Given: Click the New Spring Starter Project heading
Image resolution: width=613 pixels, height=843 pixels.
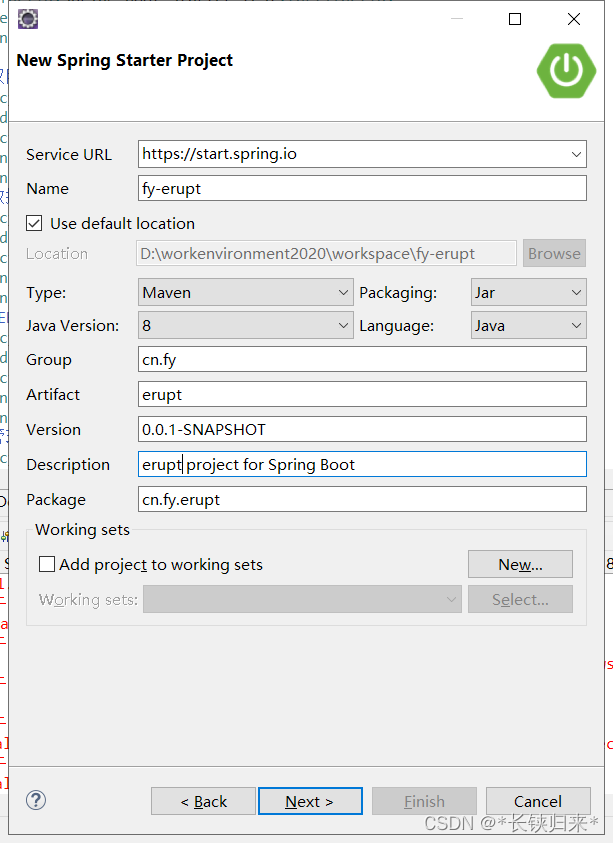Looking at the screenshot, I should click(125, 60).
